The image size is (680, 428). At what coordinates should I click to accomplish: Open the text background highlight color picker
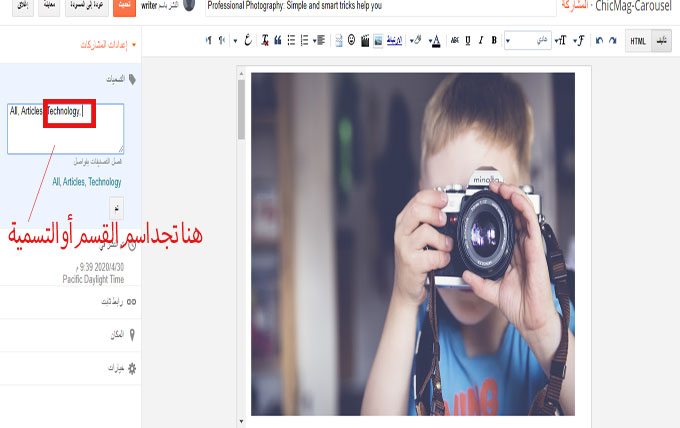415,40
